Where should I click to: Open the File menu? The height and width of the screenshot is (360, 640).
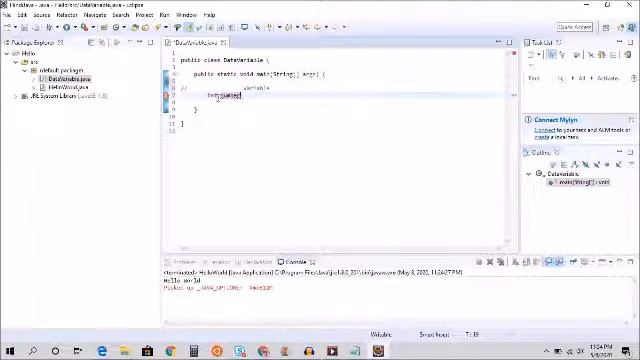click(7, 15)
